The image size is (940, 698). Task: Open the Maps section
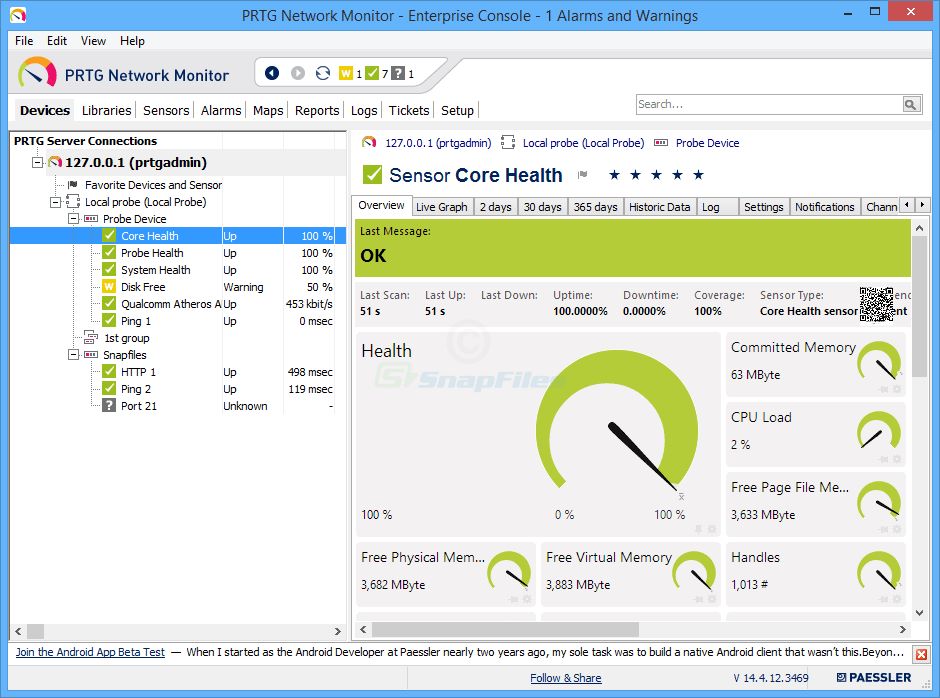point(267,110)
